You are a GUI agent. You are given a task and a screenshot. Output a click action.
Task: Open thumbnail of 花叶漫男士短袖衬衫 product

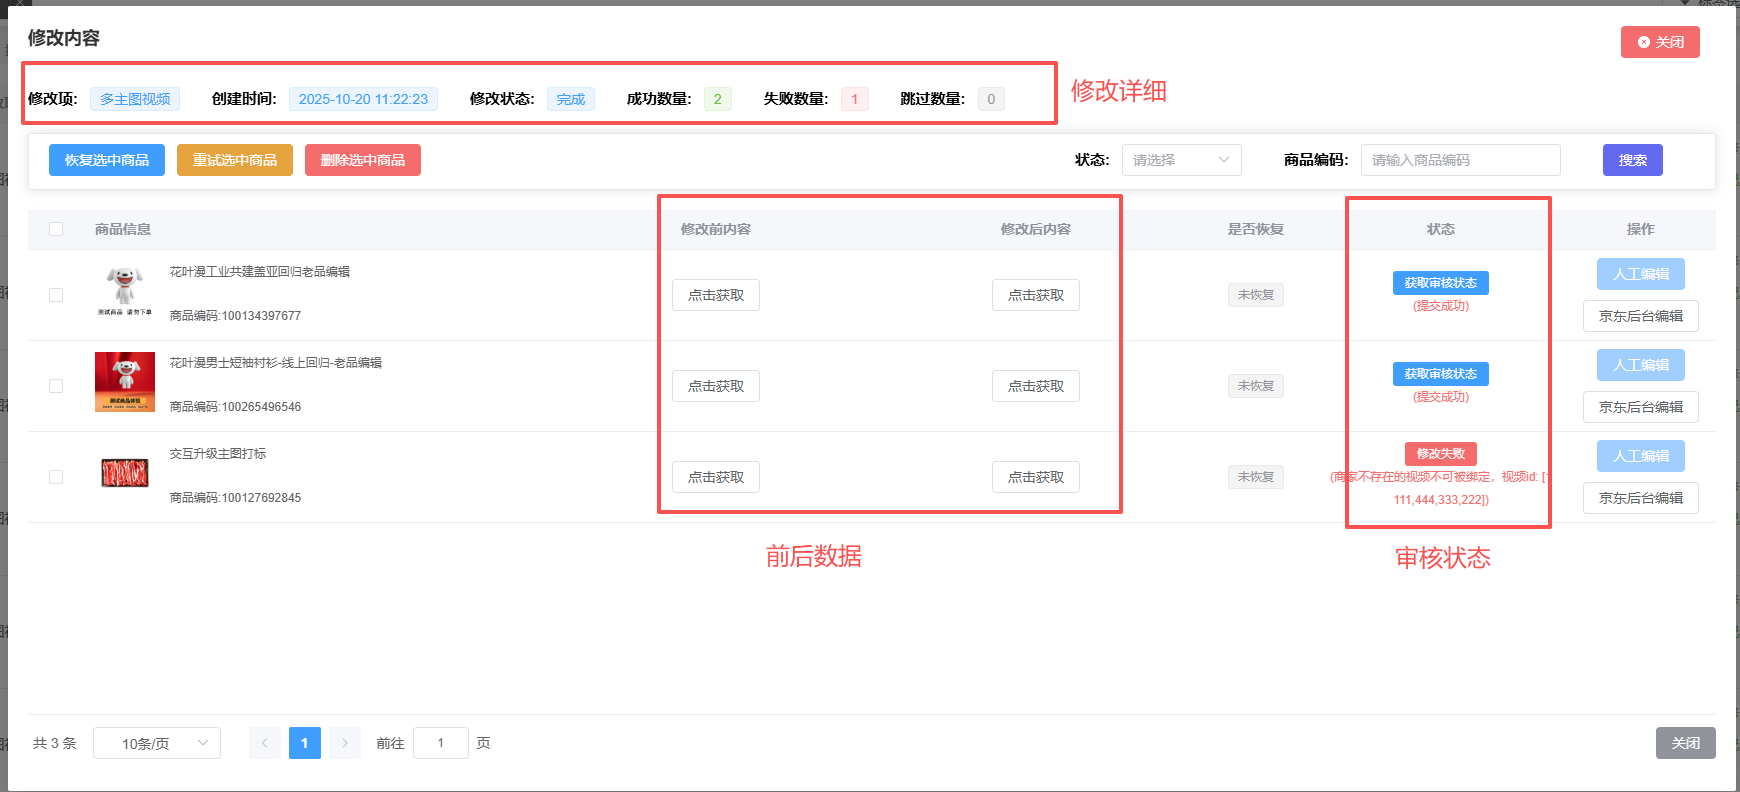125,382
